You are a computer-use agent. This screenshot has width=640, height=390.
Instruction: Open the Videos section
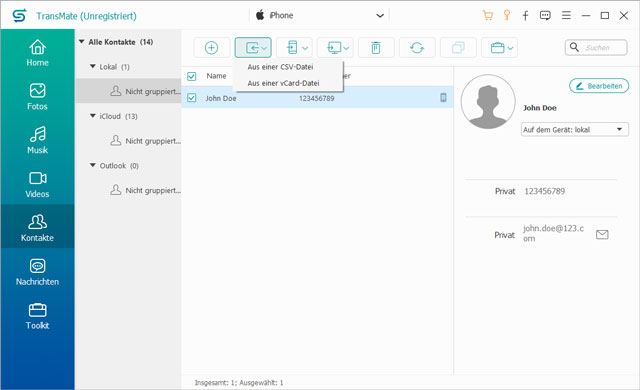37,184
